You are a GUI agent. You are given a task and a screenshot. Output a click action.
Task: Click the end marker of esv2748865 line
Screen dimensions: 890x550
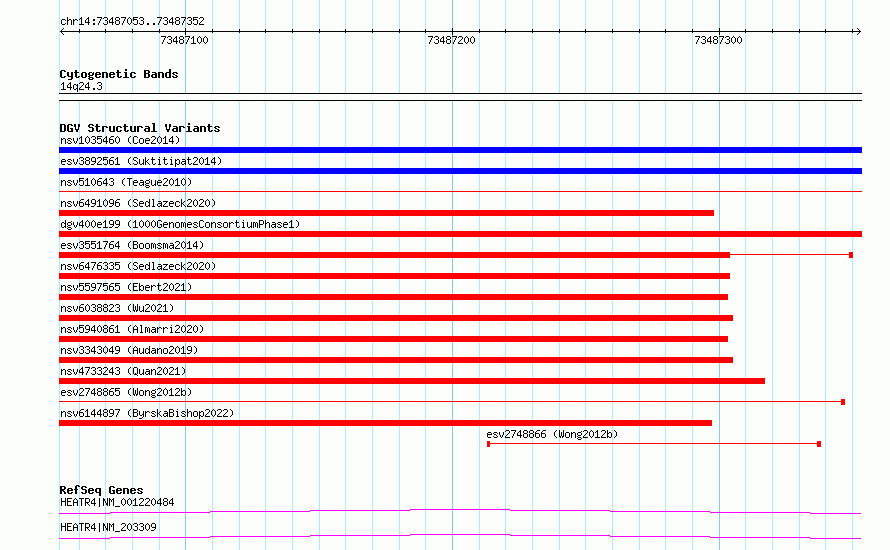(843, 402)
